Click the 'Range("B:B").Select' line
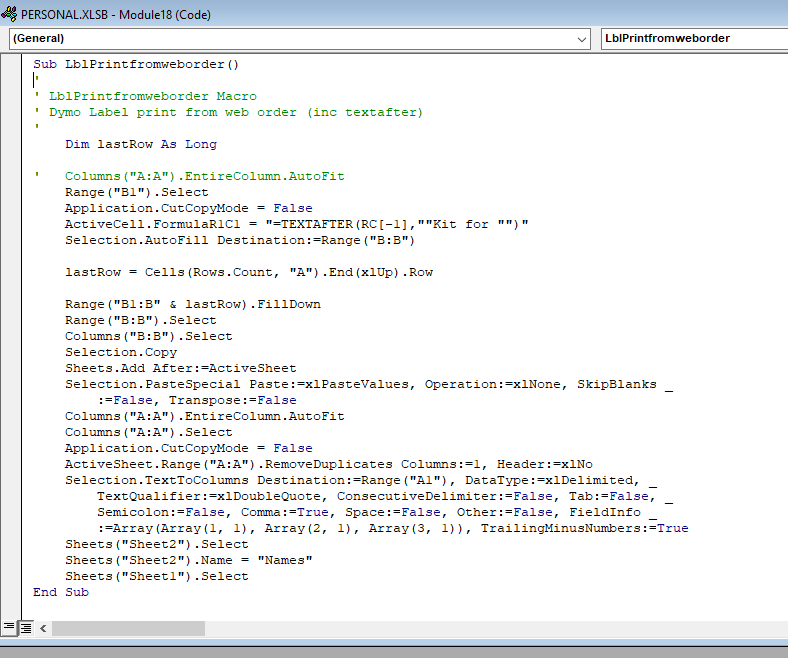 coord(140,321)
